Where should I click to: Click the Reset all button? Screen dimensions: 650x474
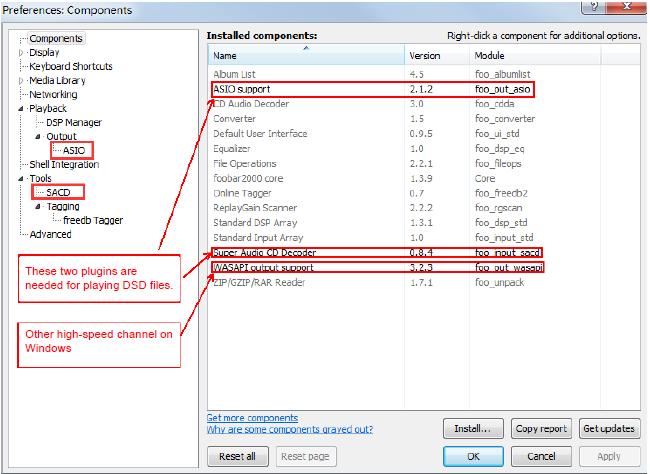pos(238,456)
